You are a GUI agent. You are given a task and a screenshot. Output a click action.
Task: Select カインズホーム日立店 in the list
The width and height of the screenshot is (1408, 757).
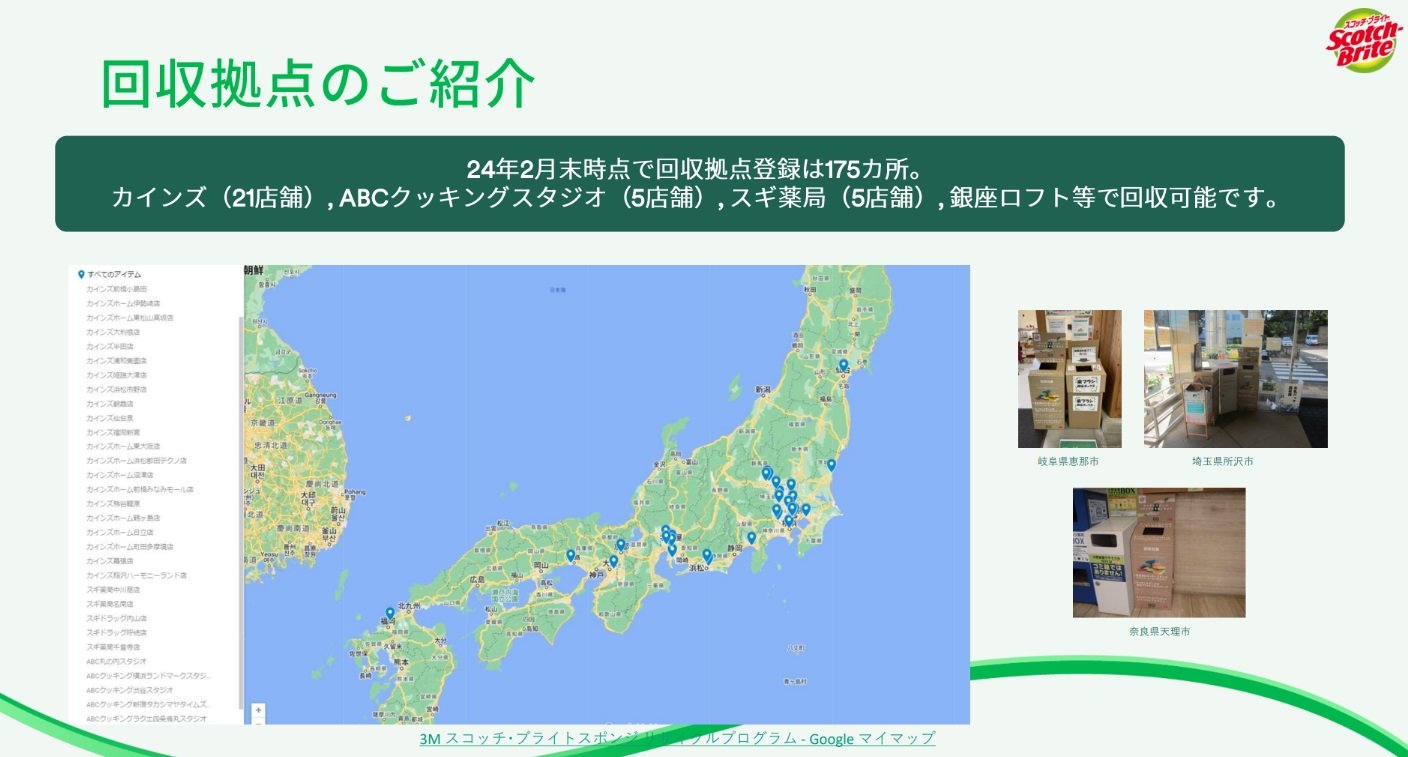120,532
